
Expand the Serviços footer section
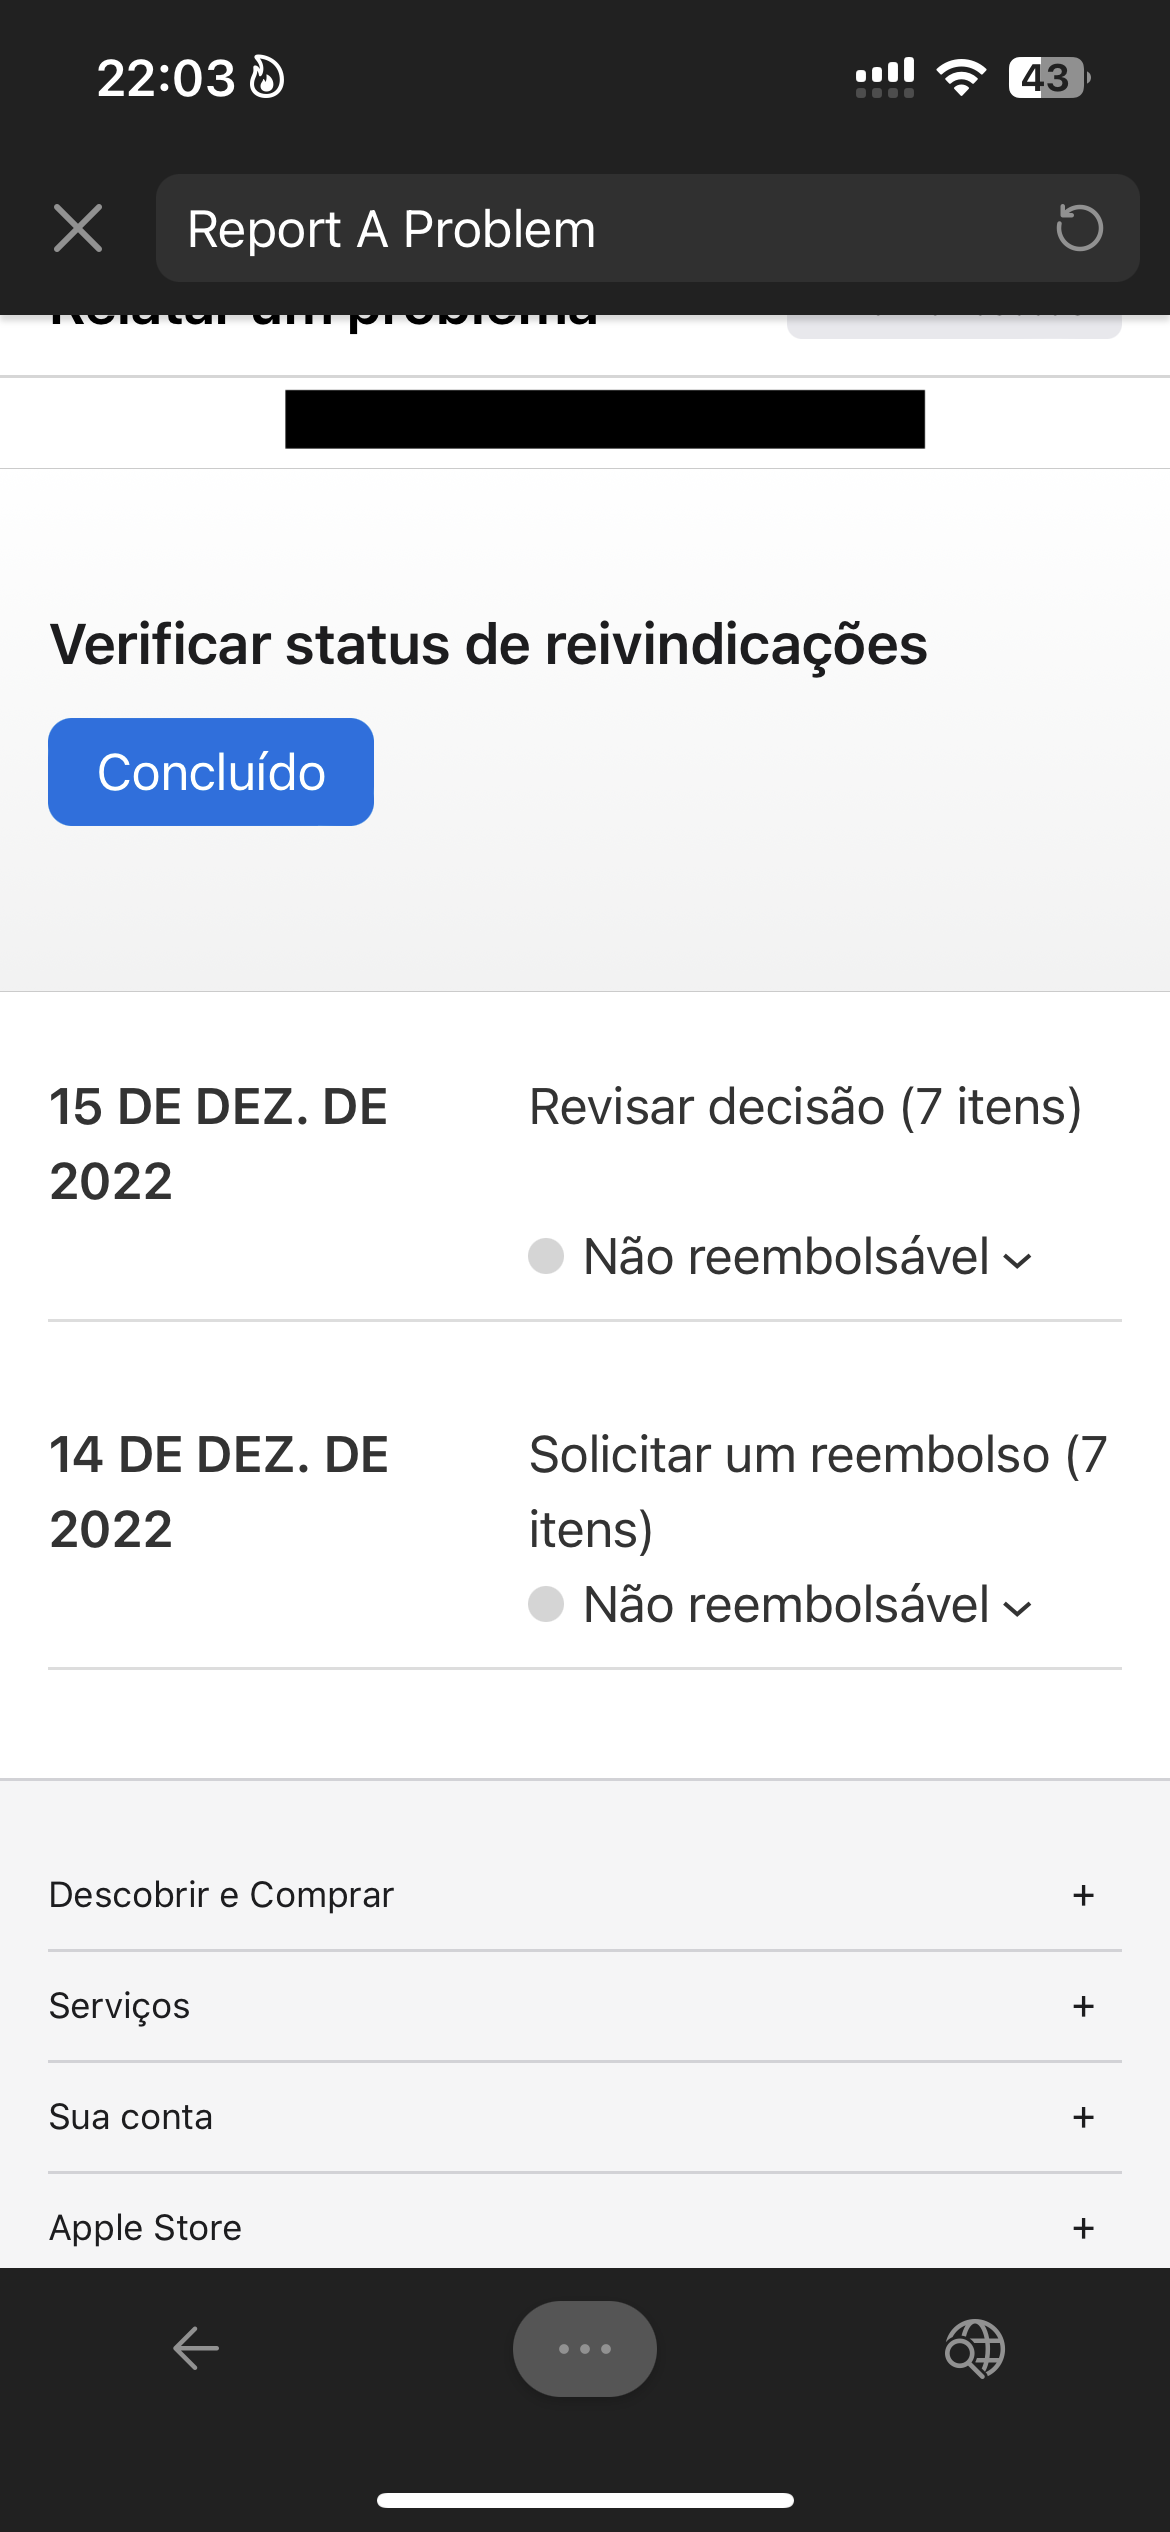1083,2006
